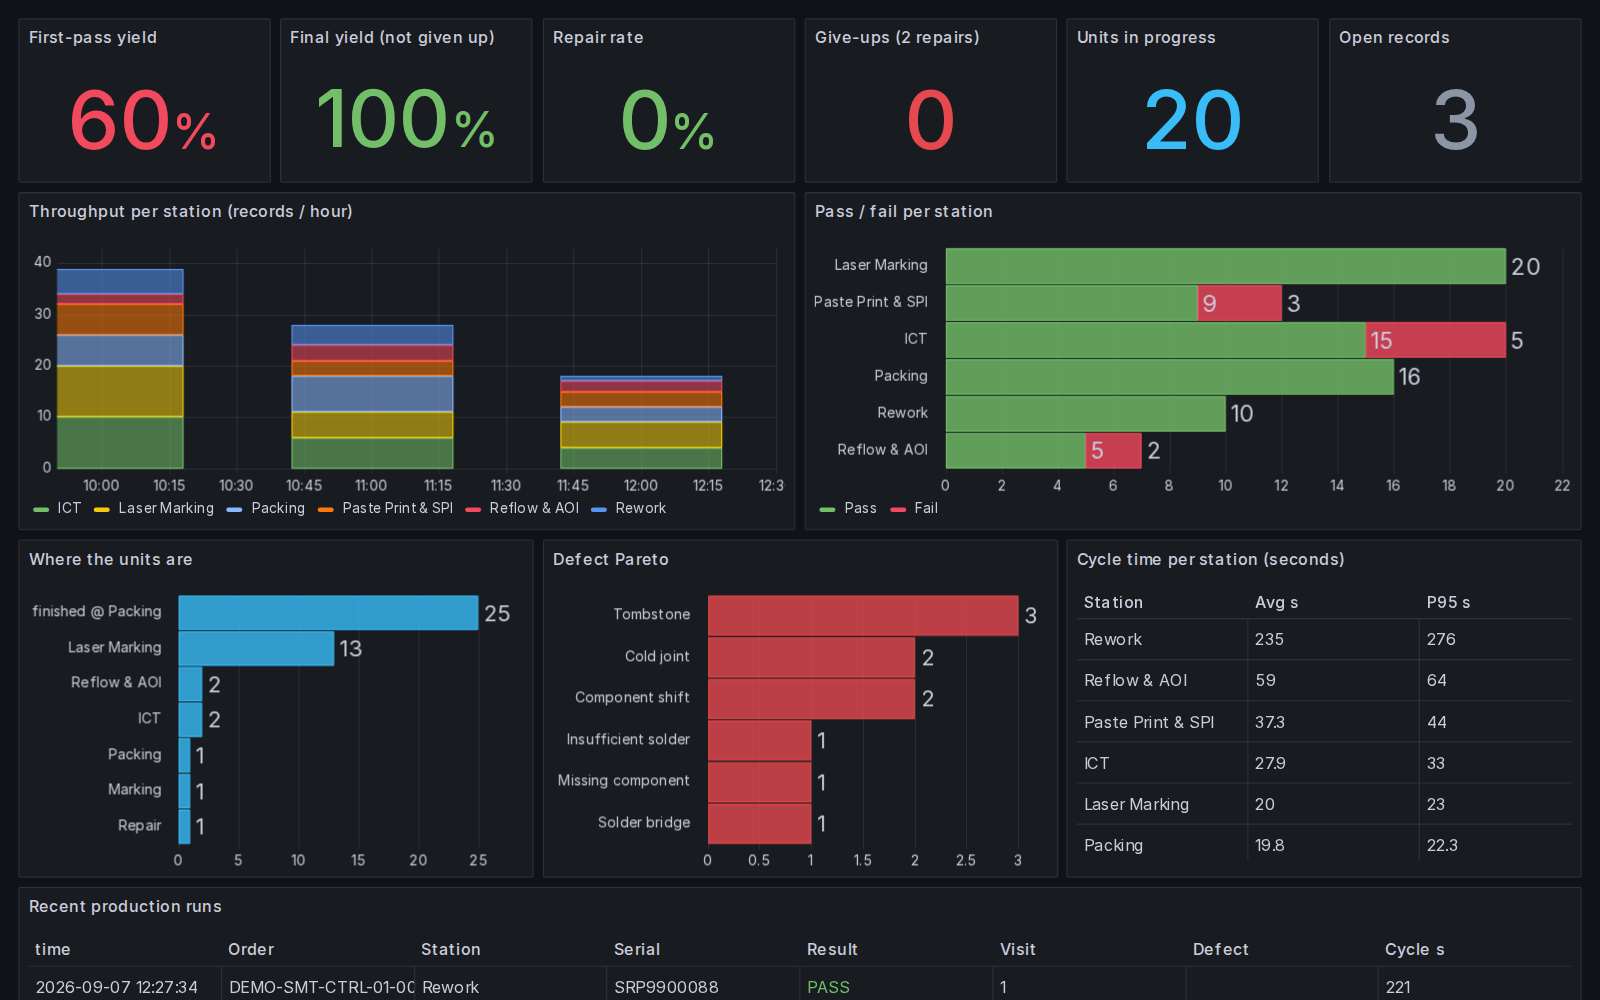Open Give-ups (2 repairs) panel title

(897, 37)
